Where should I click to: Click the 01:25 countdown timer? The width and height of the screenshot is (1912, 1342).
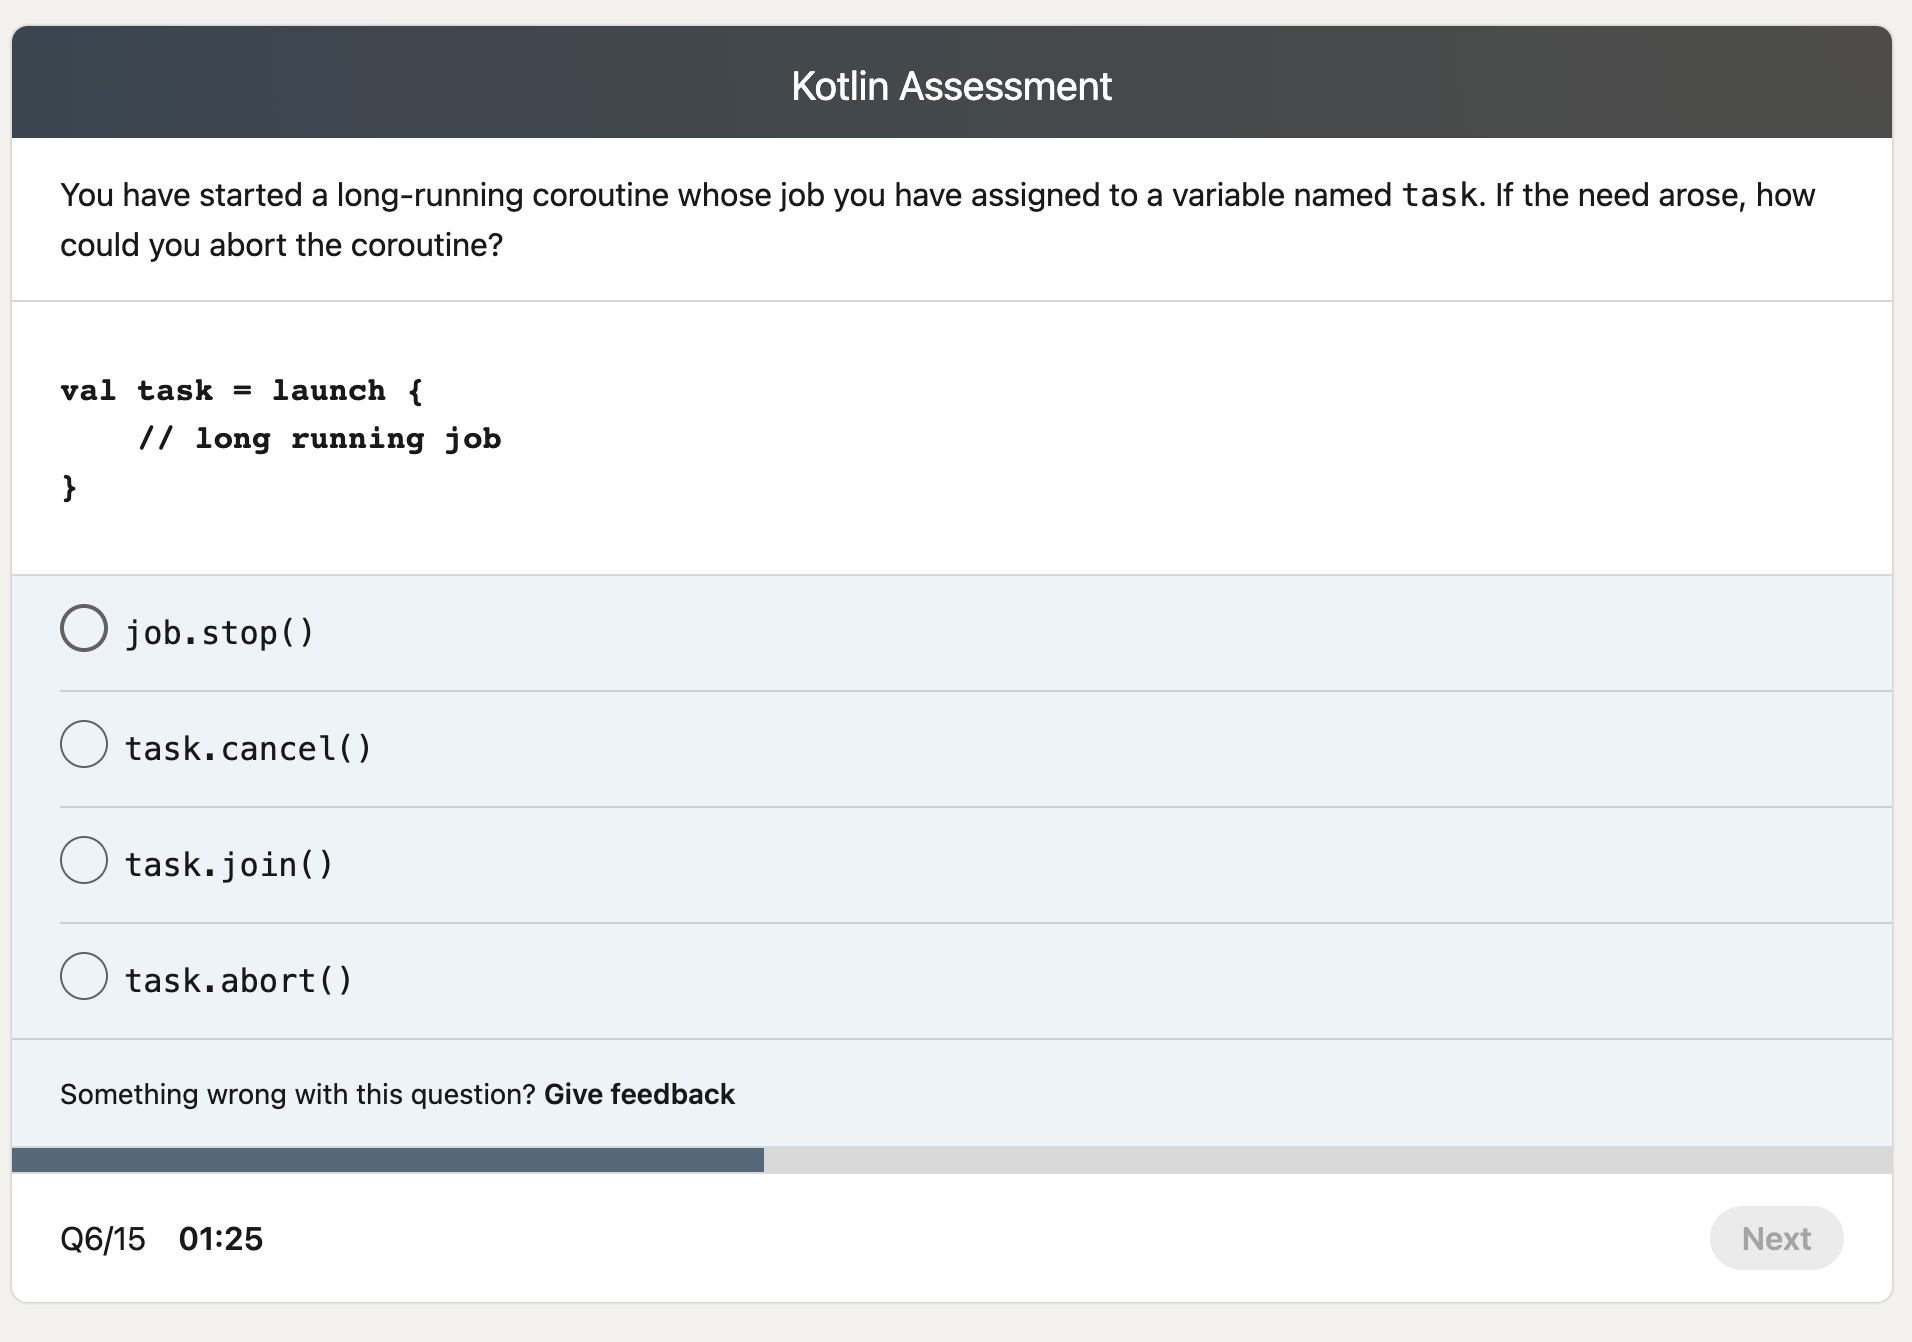tap(221, 1238)
